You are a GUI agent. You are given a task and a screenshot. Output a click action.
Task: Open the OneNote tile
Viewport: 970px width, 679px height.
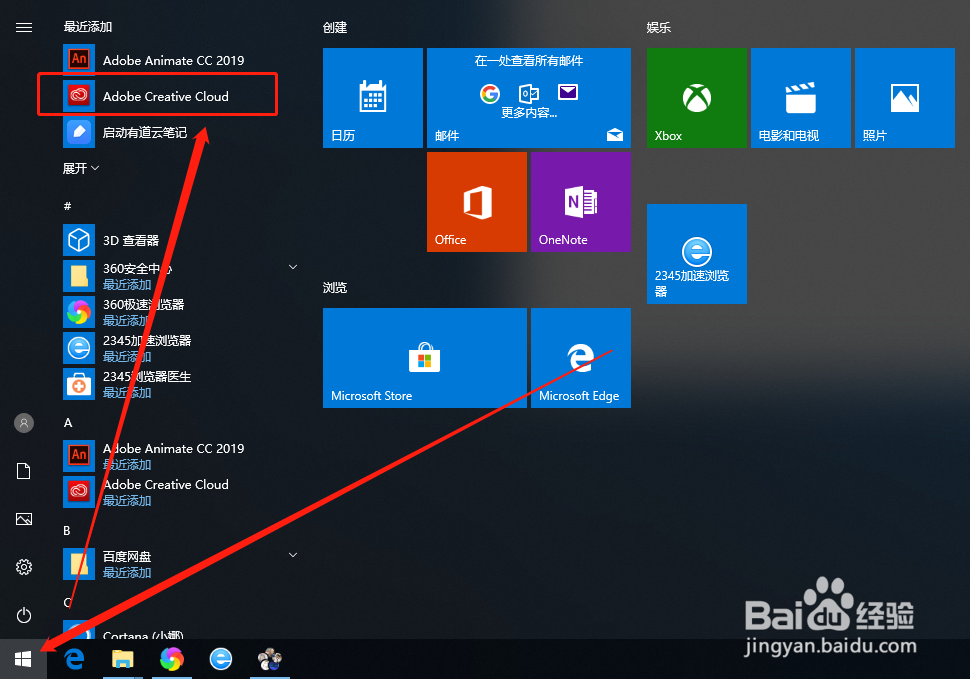pyautogui.click(x=581, y=202)
